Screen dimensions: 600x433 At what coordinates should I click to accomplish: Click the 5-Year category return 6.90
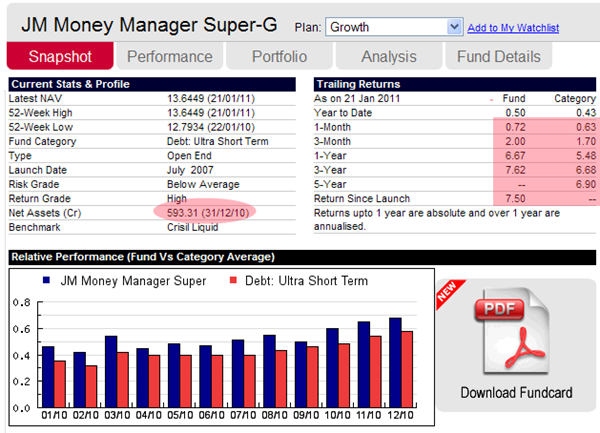coord(586,184)
